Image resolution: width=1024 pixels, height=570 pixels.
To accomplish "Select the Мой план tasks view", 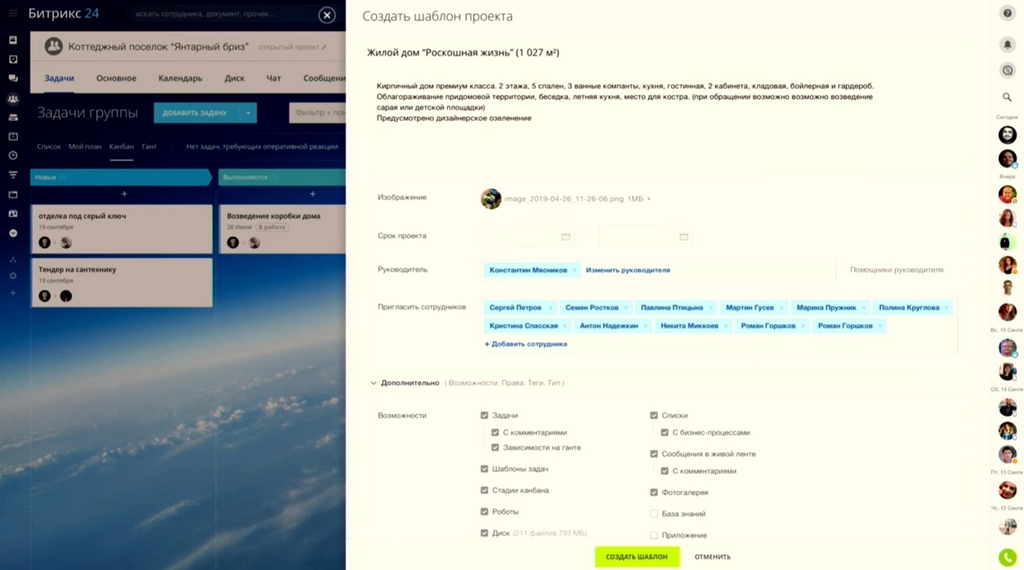I will coord(85,147).
